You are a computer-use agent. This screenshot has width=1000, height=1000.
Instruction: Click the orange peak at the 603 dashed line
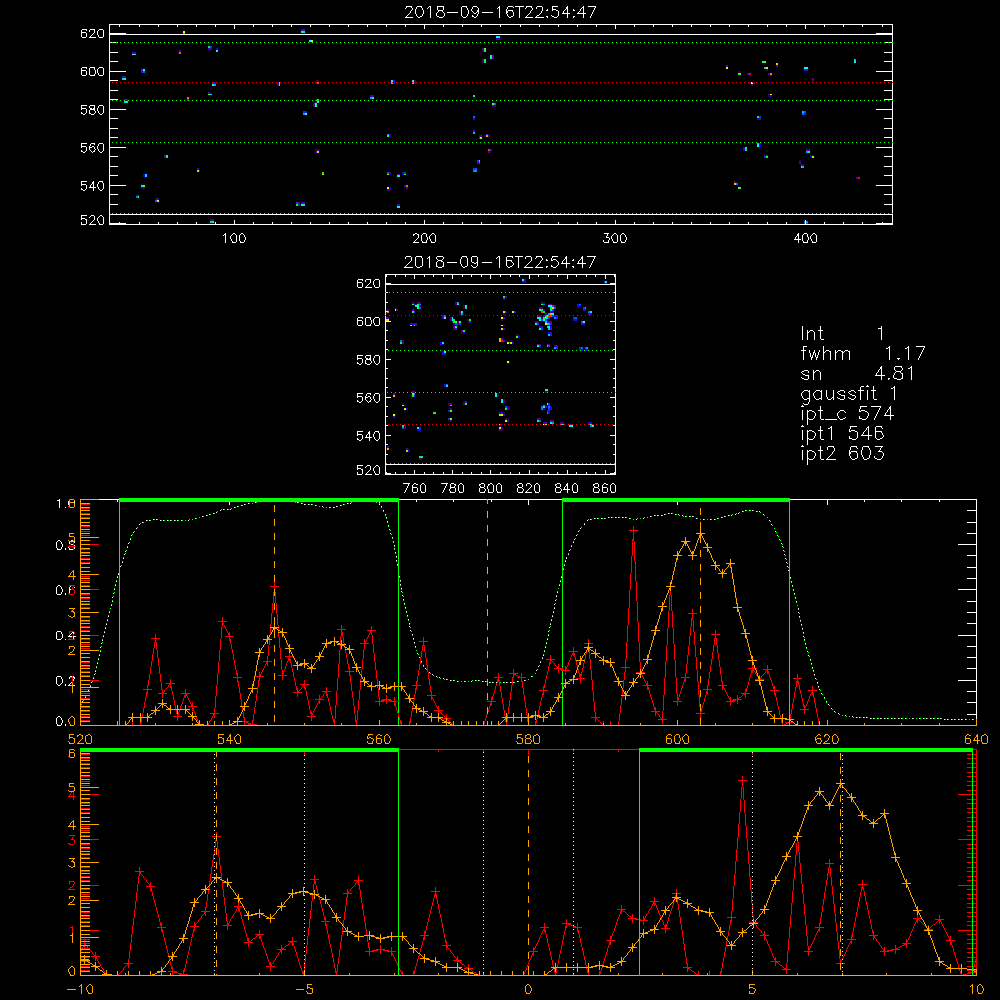(700, 534)
